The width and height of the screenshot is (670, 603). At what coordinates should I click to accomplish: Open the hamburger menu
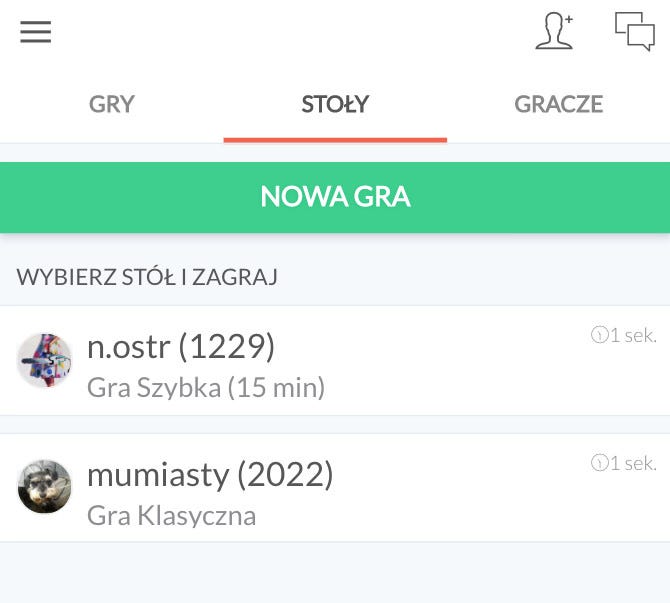35,32
